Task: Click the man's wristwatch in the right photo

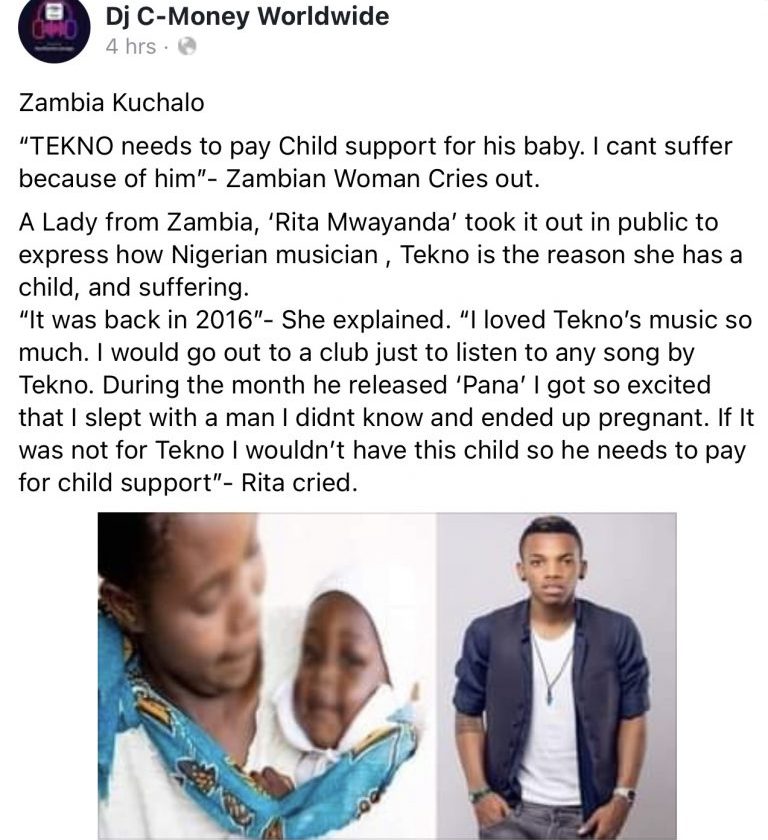Action: (624, 794)
